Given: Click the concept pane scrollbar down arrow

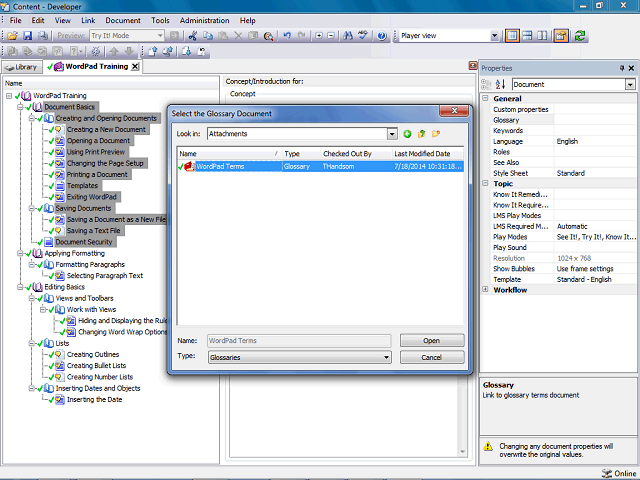Looking at the screenshot, I should pyautogui.click(x=462, y=452).
